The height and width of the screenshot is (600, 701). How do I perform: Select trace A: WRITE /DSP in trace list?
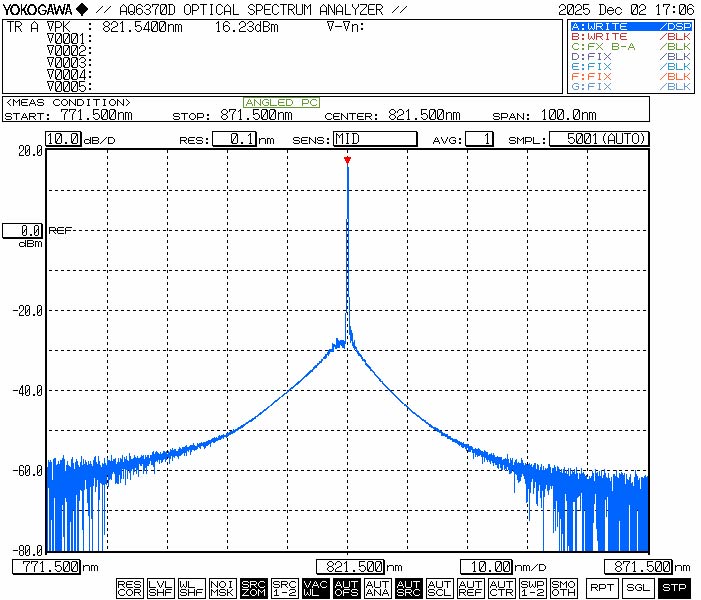[x=630, y=26]
